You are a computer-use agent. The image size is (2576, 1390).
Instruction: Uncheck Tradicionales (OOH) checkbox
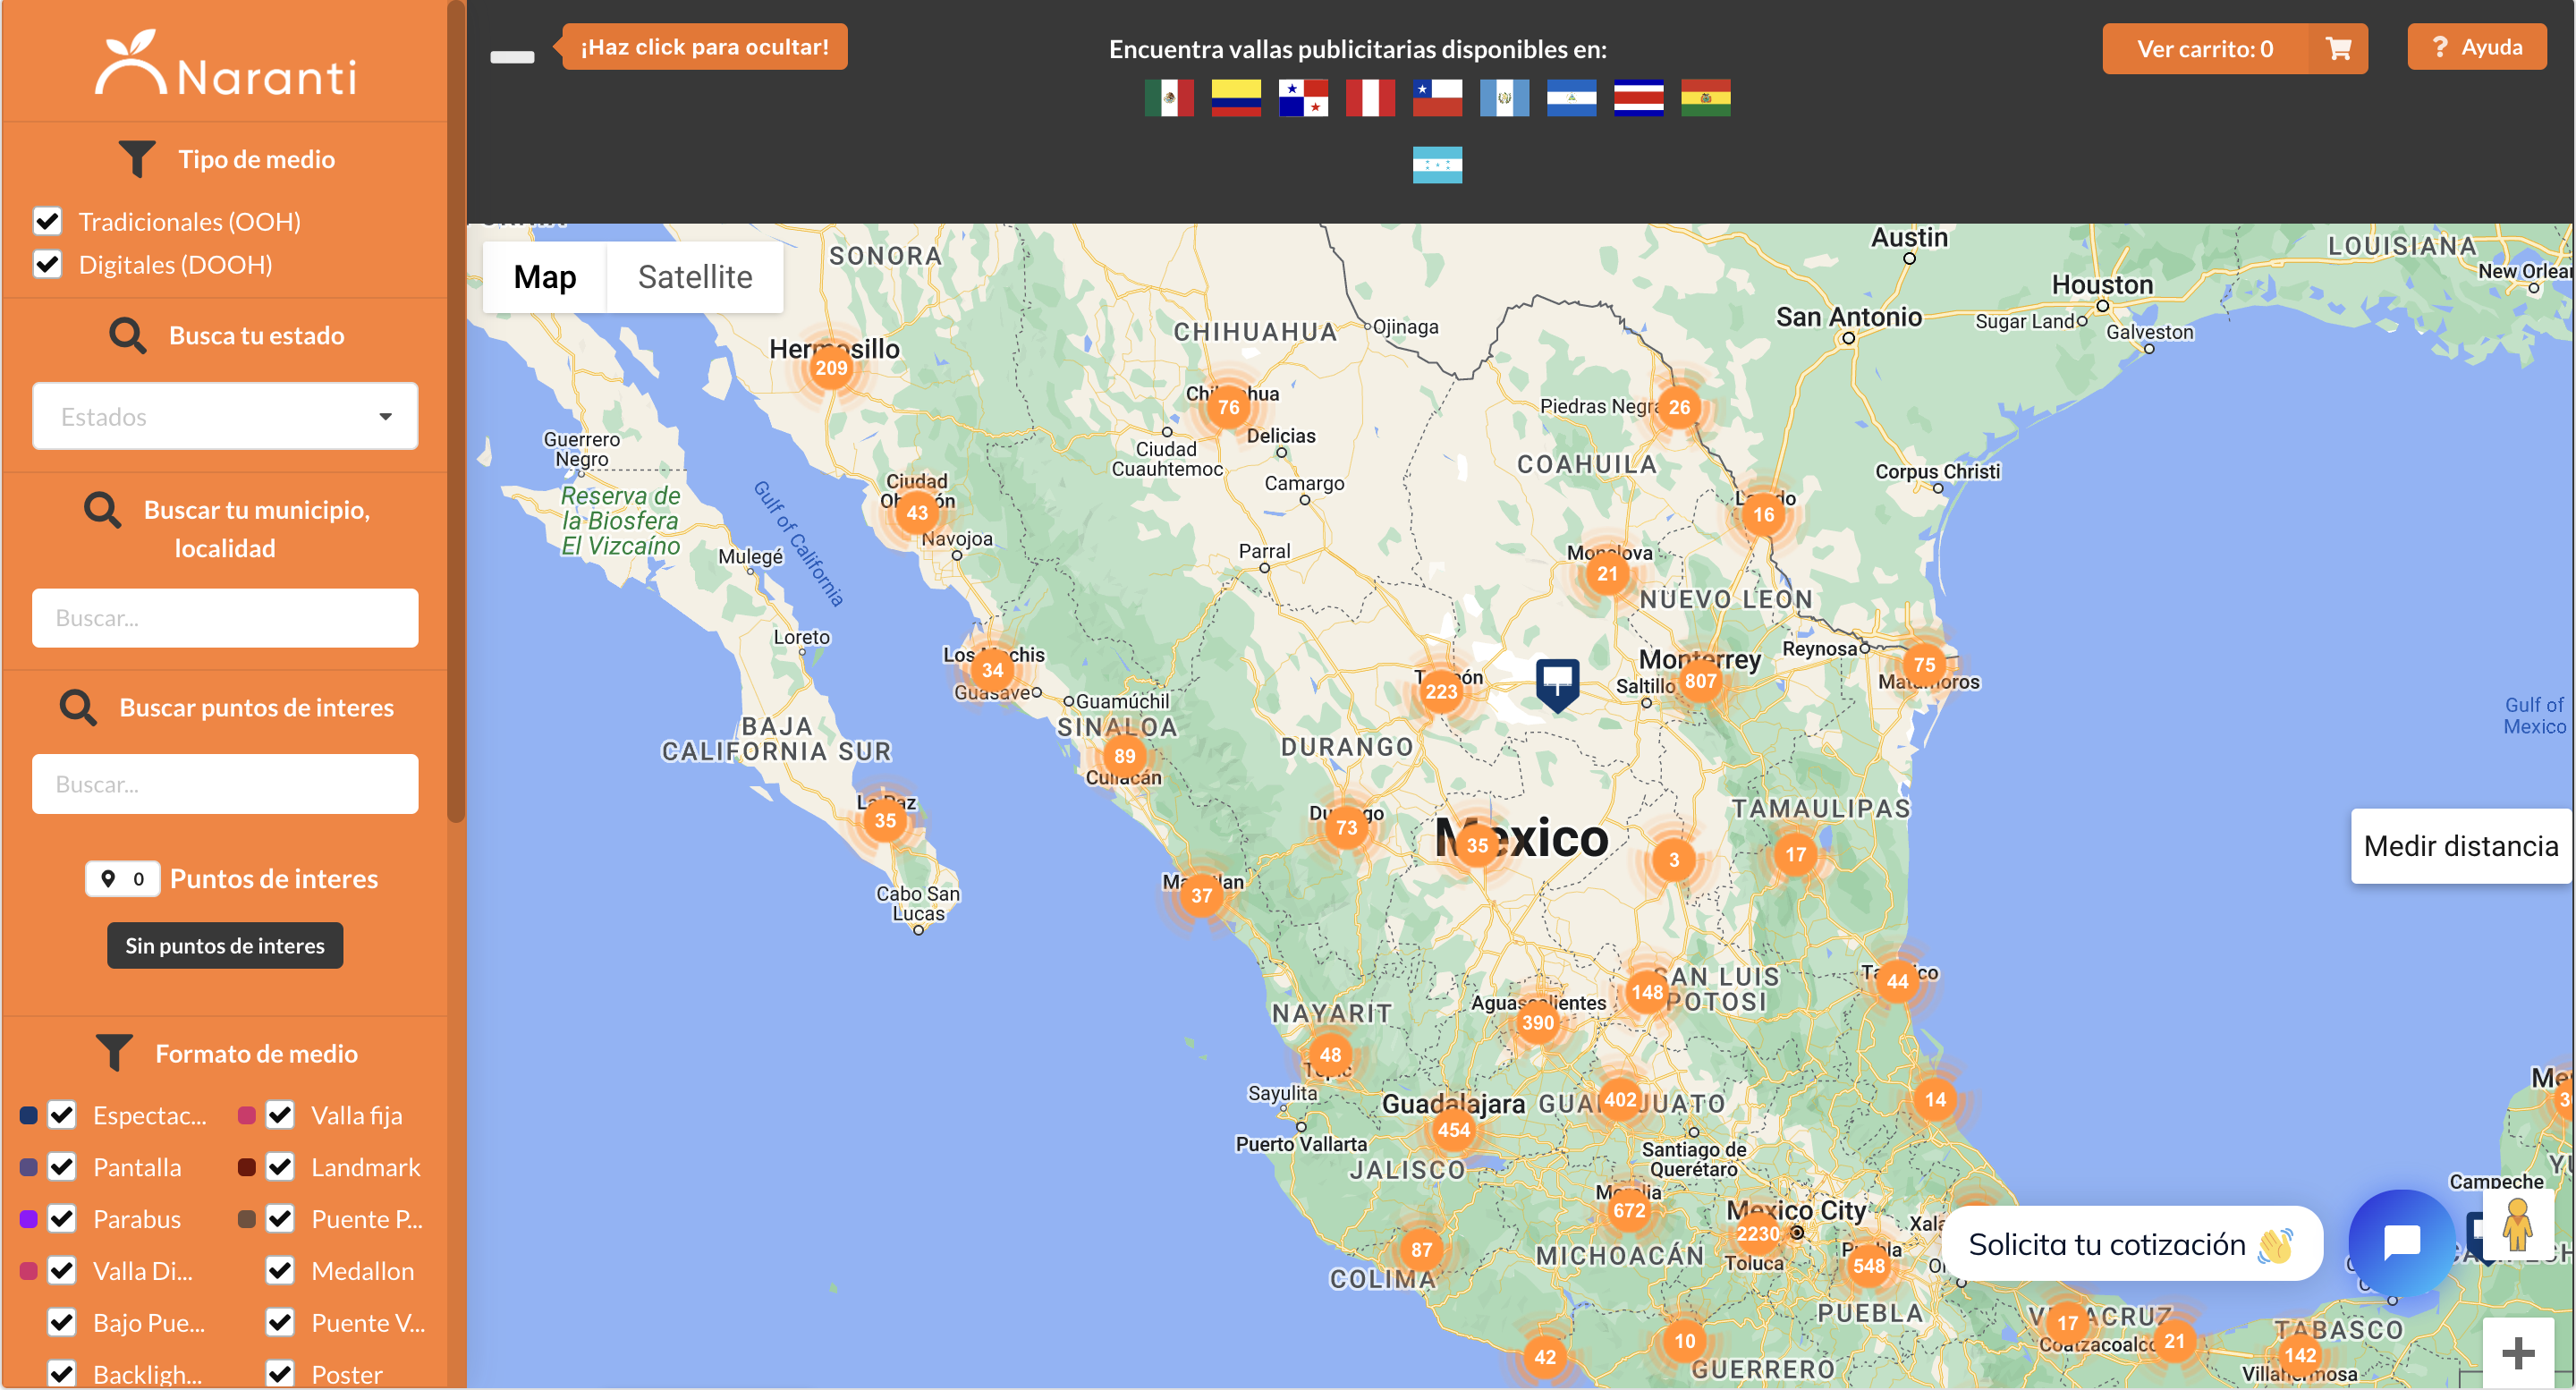point(48,221)
